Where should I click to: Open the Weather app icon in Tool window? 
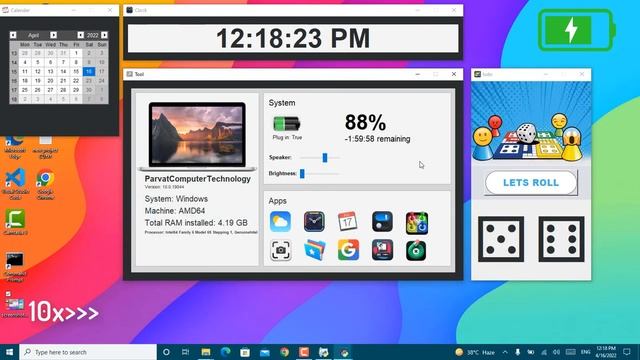pyautogui.click(x=280, y=222)
